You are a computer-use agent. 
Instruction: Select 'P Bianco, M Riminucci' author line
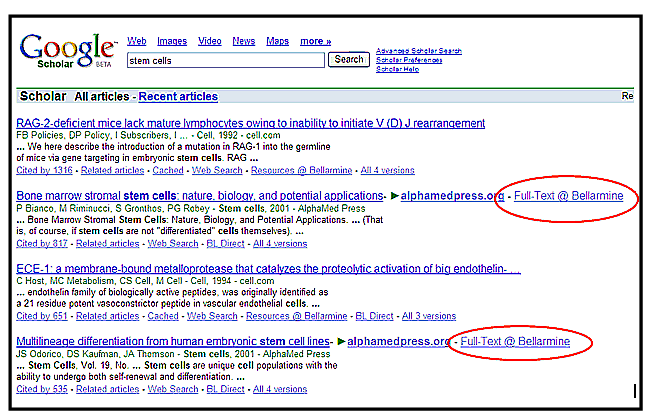click(191, 208)
